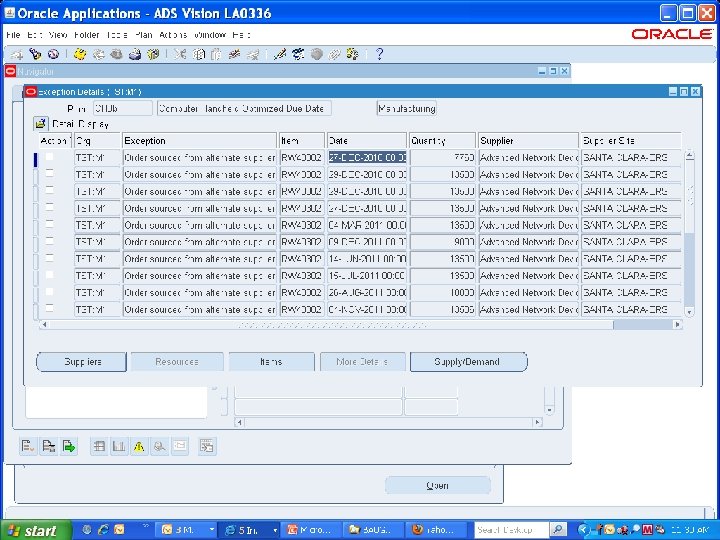Viewport: 720px width, 540px height.
Task: Click the first list icon in Navigator bottom toolbar
Action: coord(28,446)
